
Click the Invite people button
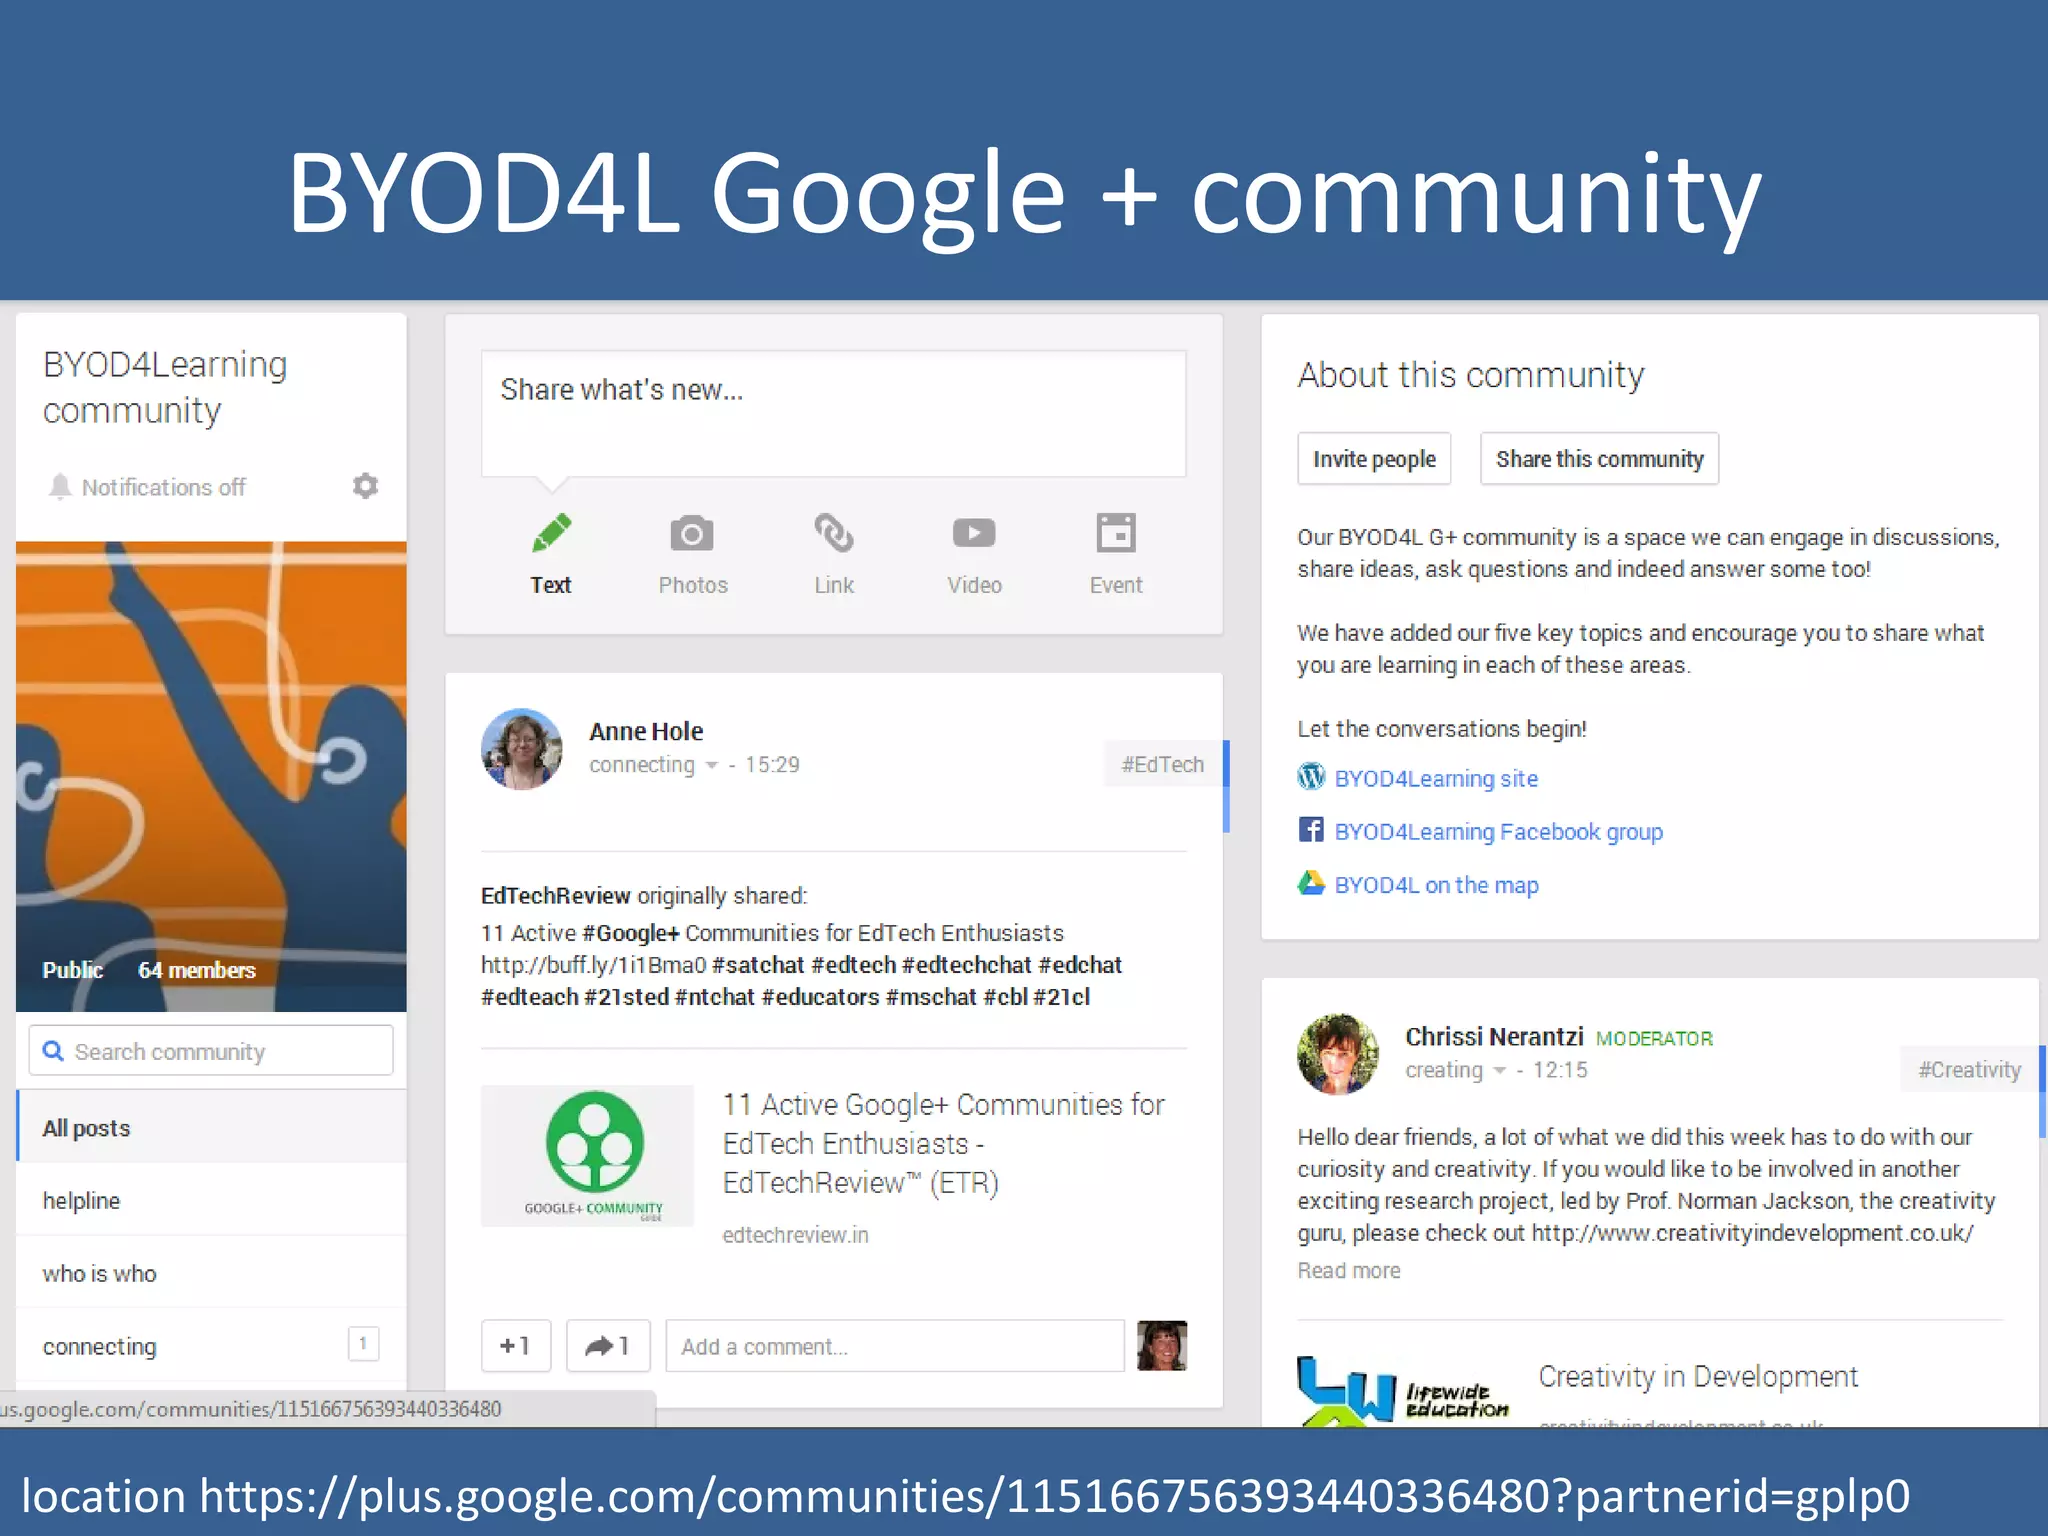pyautogui.click(x=1374, y=459)
